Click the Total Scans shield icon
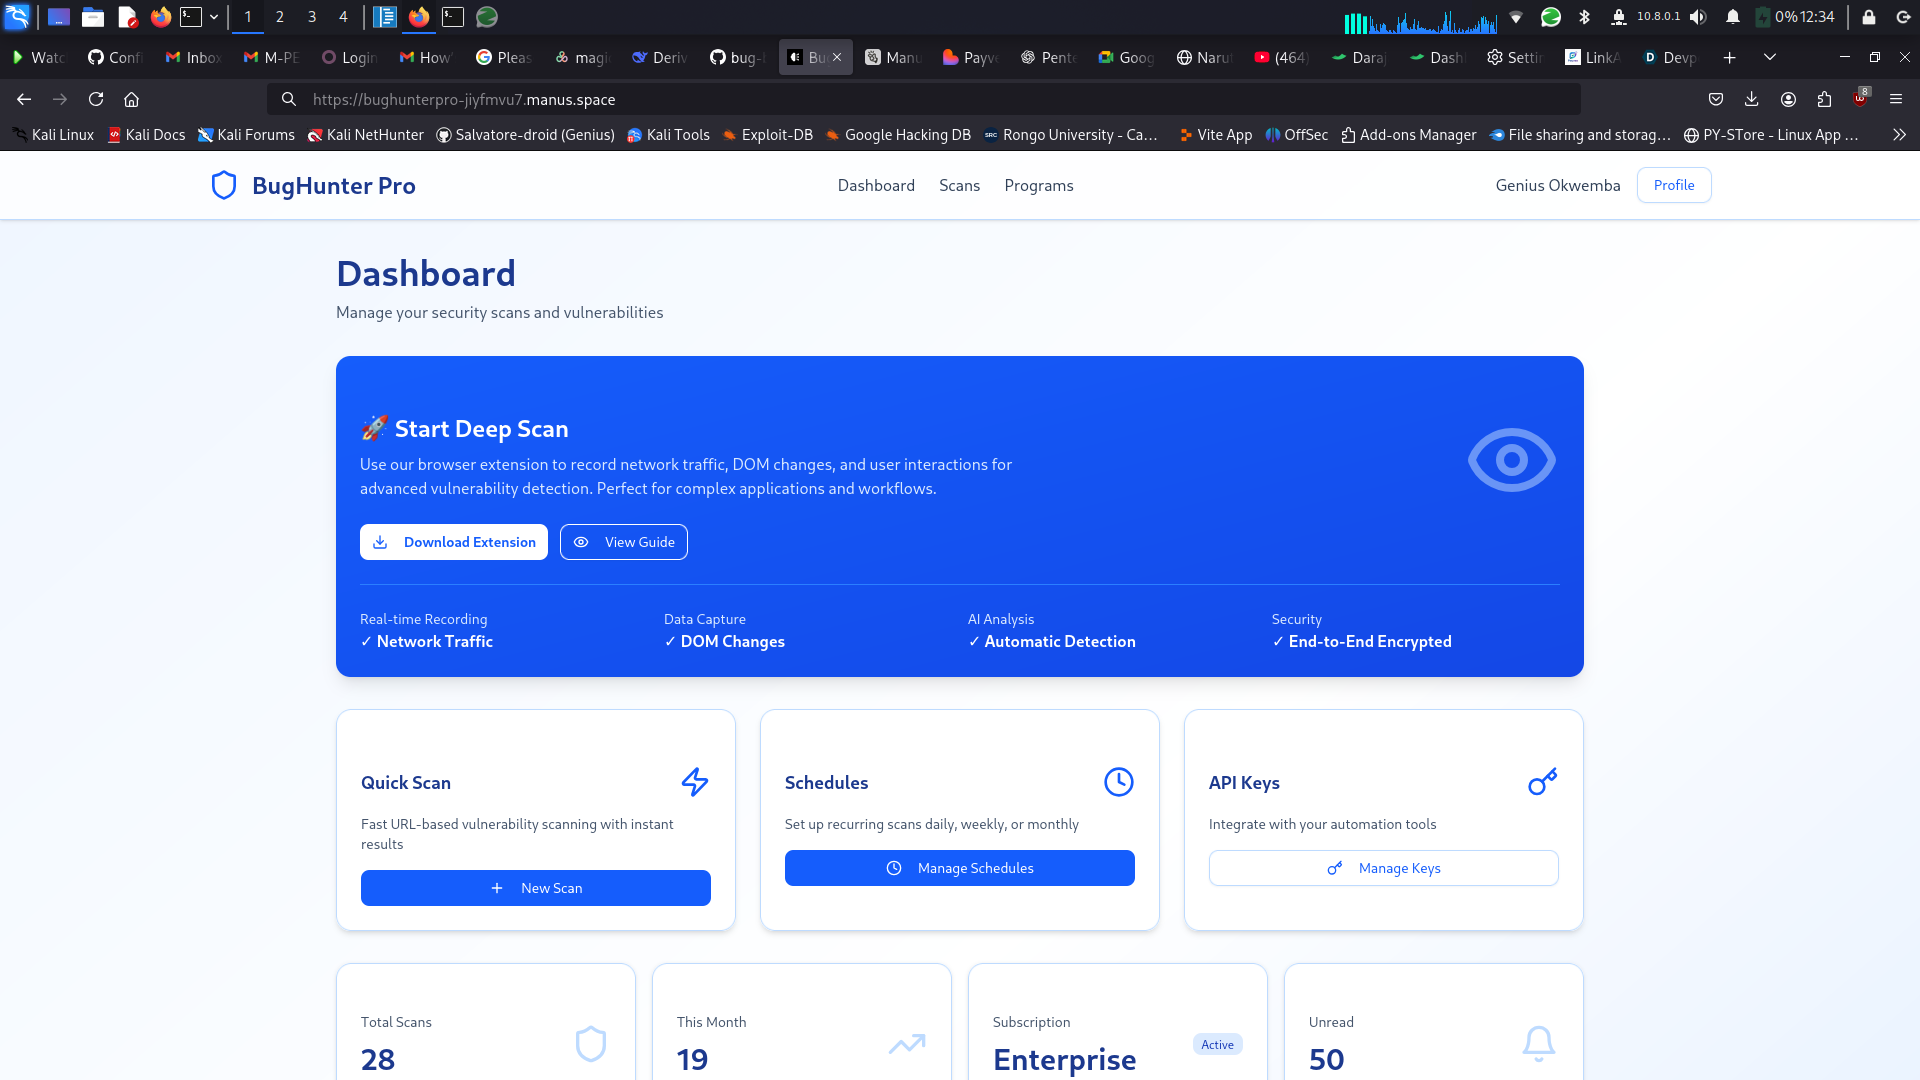The width and height of the screenshot is (1920, 1080). 591,1044
